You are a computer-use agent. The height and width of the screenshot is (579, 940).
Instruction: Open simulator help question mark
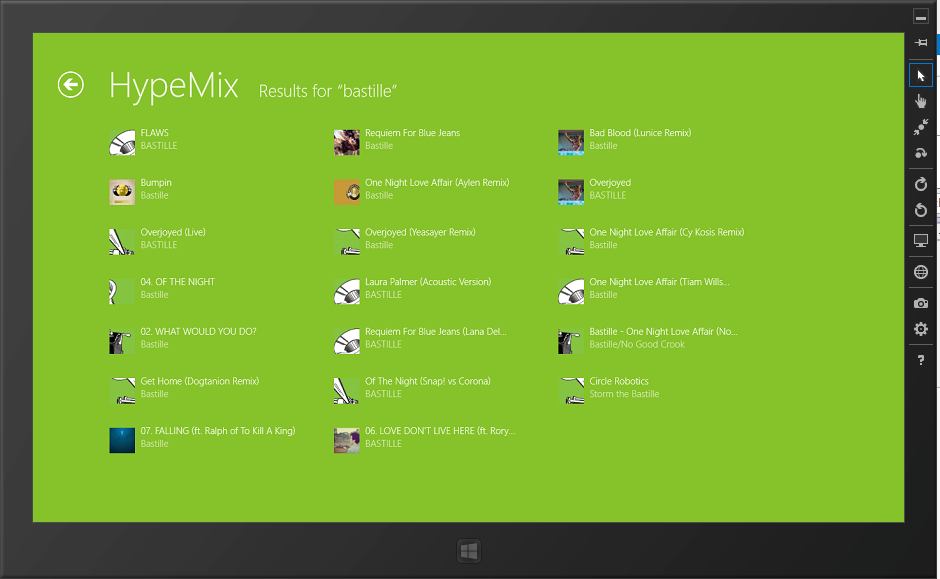click(x=921, y=360)
